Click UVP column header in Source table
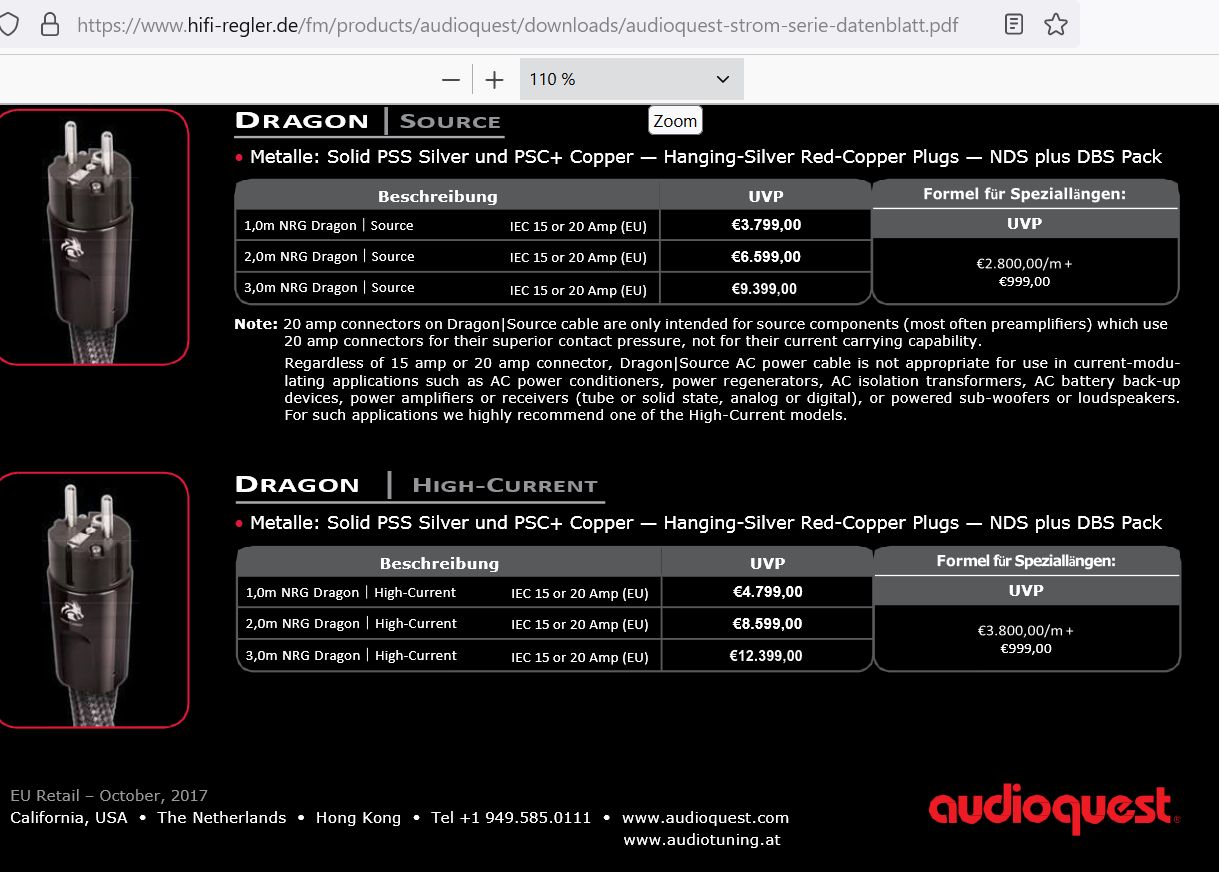The height and width of the screenshot is (872, 1219). [x=766, y=196]
